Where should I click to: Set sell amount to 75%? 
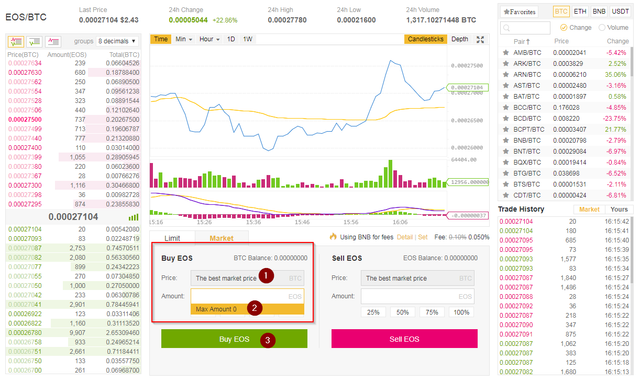pyautogui.click(x=432, y=312)
